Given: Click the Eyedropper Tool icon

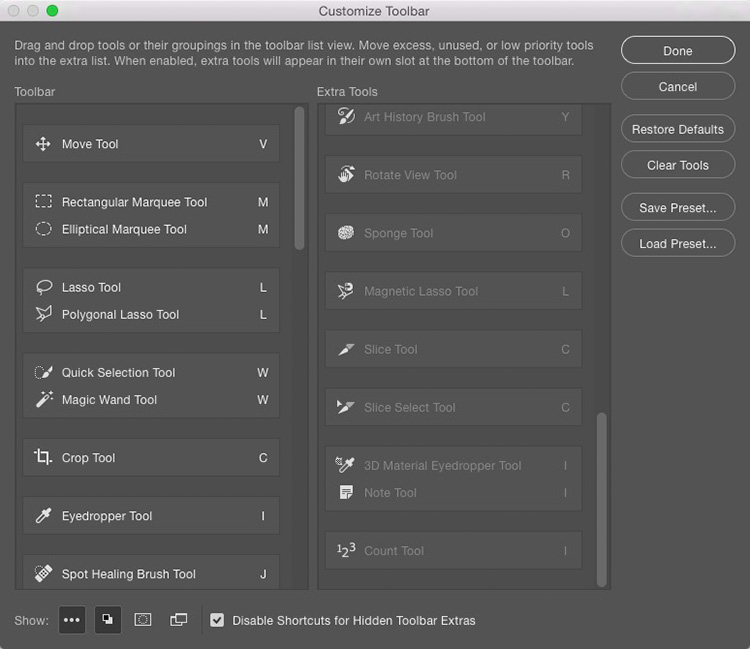Looking at the screenshot, I should [x=43, y=516].
